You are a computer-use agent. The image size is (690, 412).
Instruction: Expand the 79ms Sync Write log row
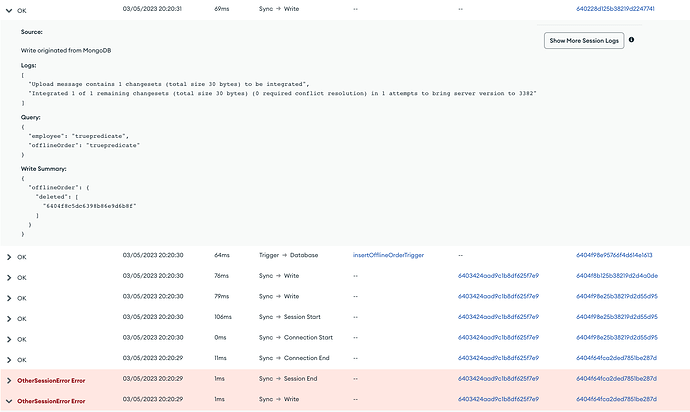[x=9, y=296]
